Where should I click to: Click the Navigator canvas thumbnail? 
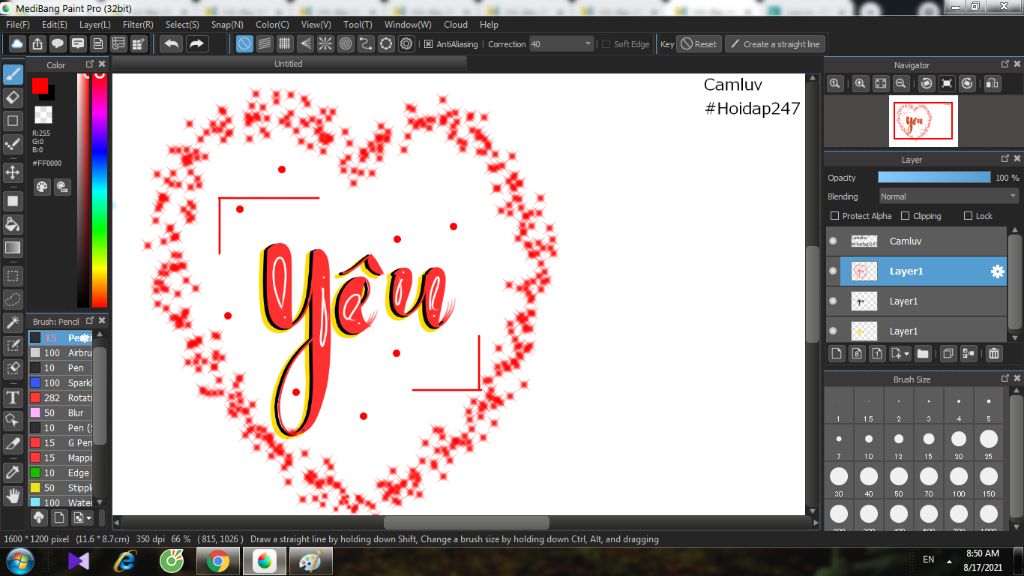[923, 121]
